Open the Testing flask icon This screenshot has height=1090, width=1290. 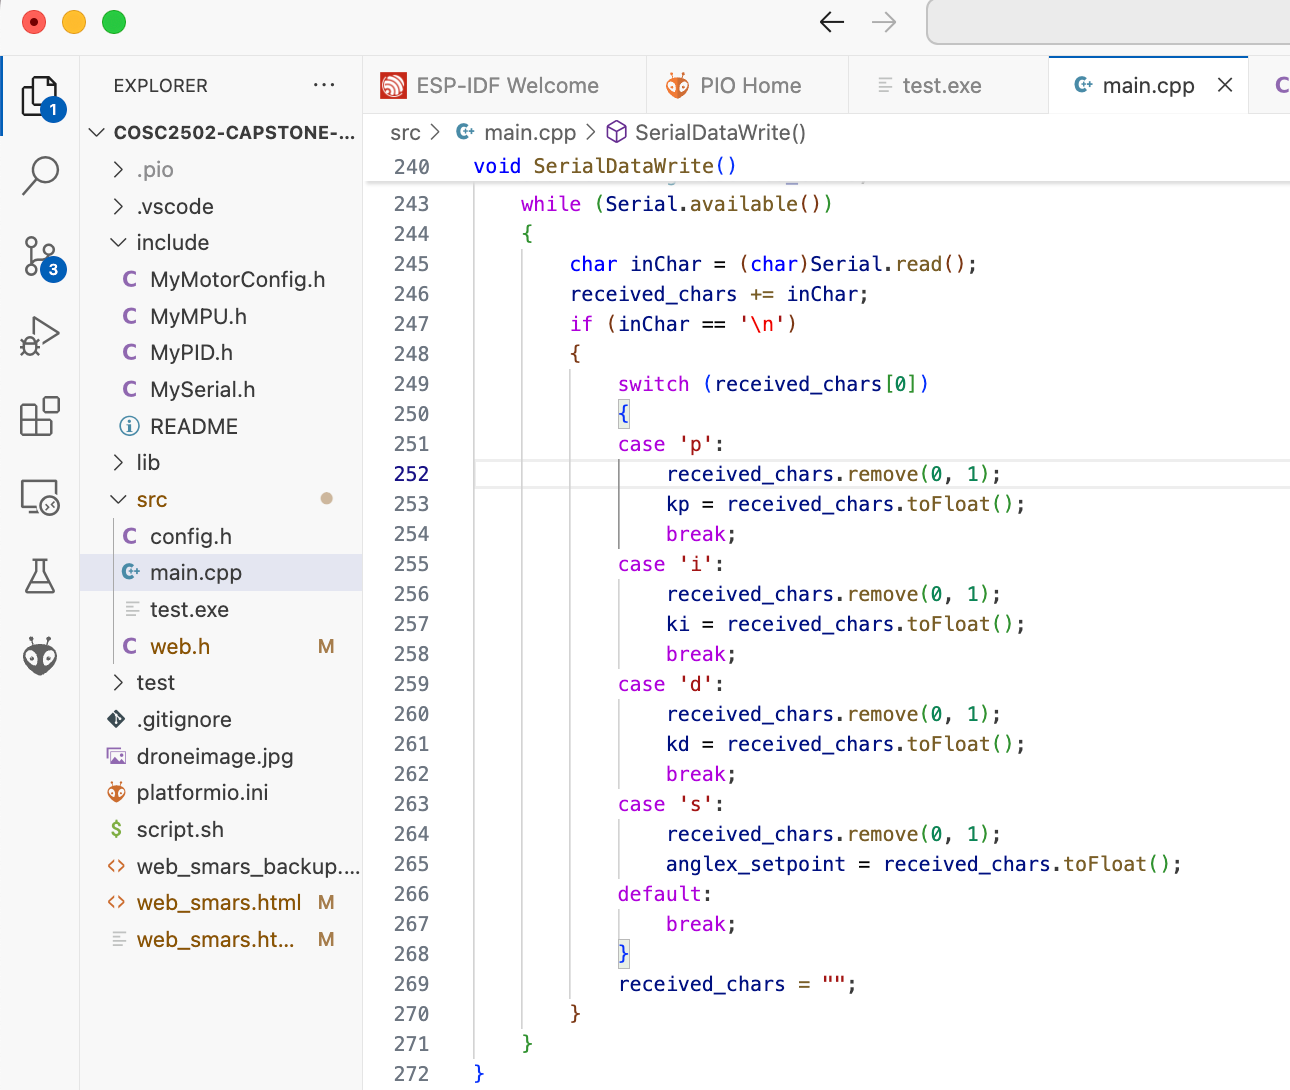[x=40, y=576]
